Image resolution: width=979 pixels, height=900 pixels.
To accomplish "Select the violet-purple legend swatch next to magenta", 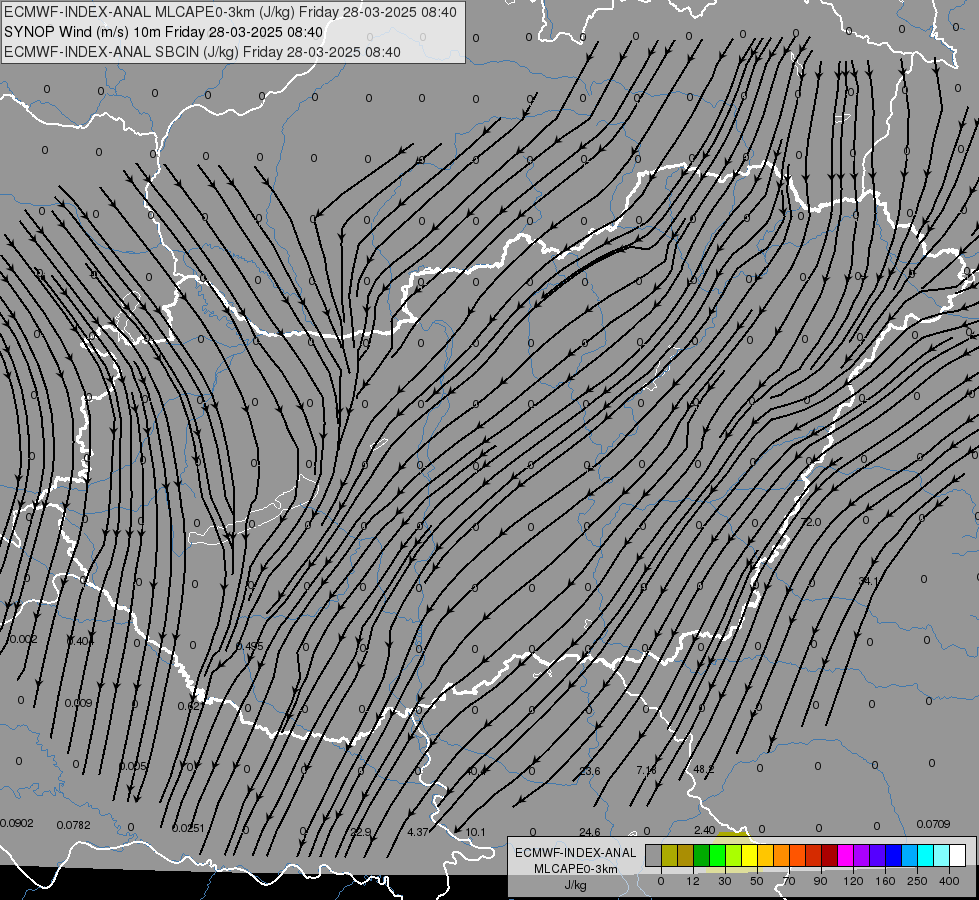I will click(x=862, y=855).
